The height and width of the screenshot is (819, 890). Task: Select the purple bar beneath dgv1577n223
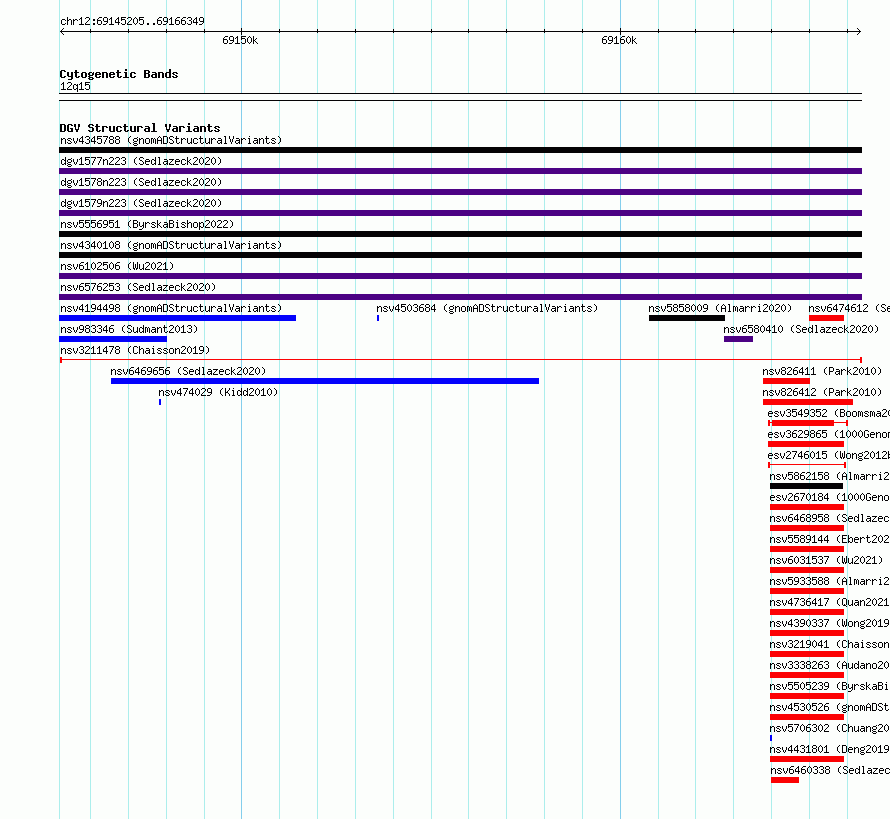pos(461,171)
